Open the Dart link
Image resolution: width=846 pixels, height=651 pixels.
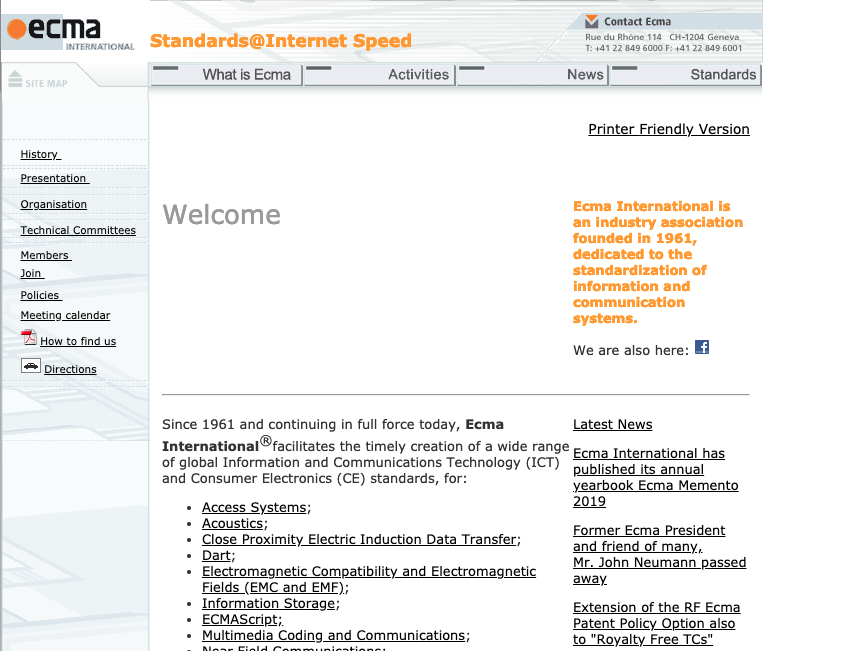coord(216,556)
